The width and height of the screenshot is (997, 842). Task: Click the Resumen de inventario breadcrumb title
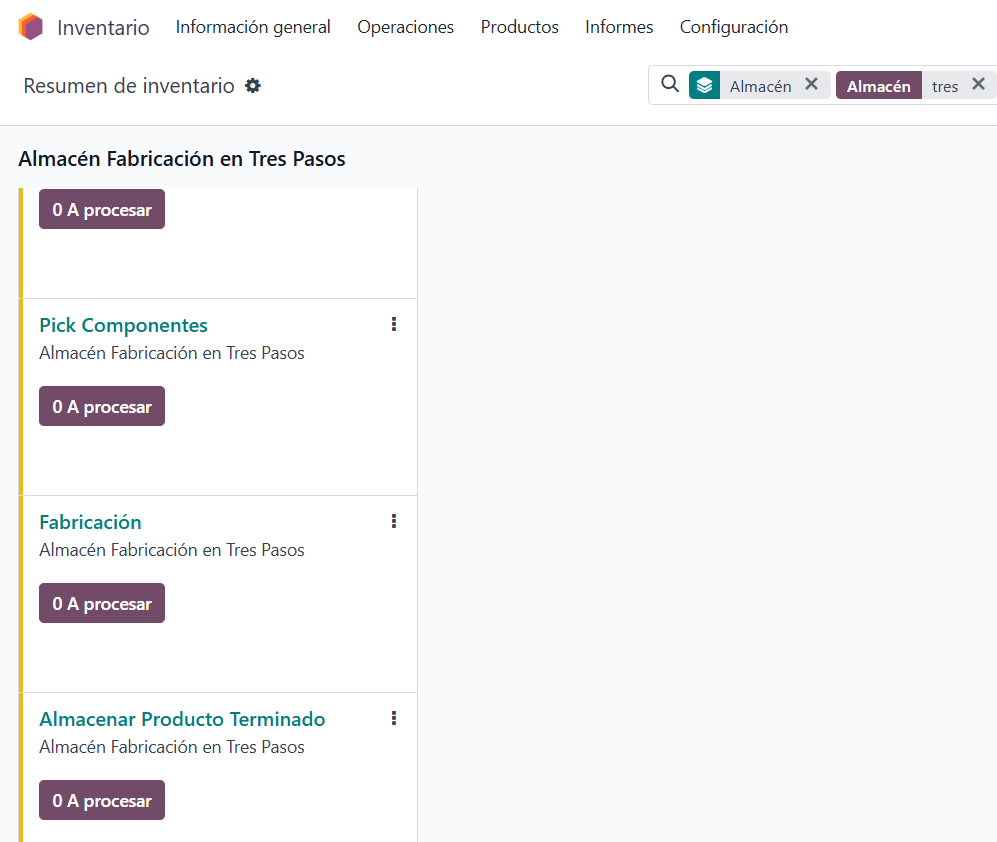coord(129,86)
